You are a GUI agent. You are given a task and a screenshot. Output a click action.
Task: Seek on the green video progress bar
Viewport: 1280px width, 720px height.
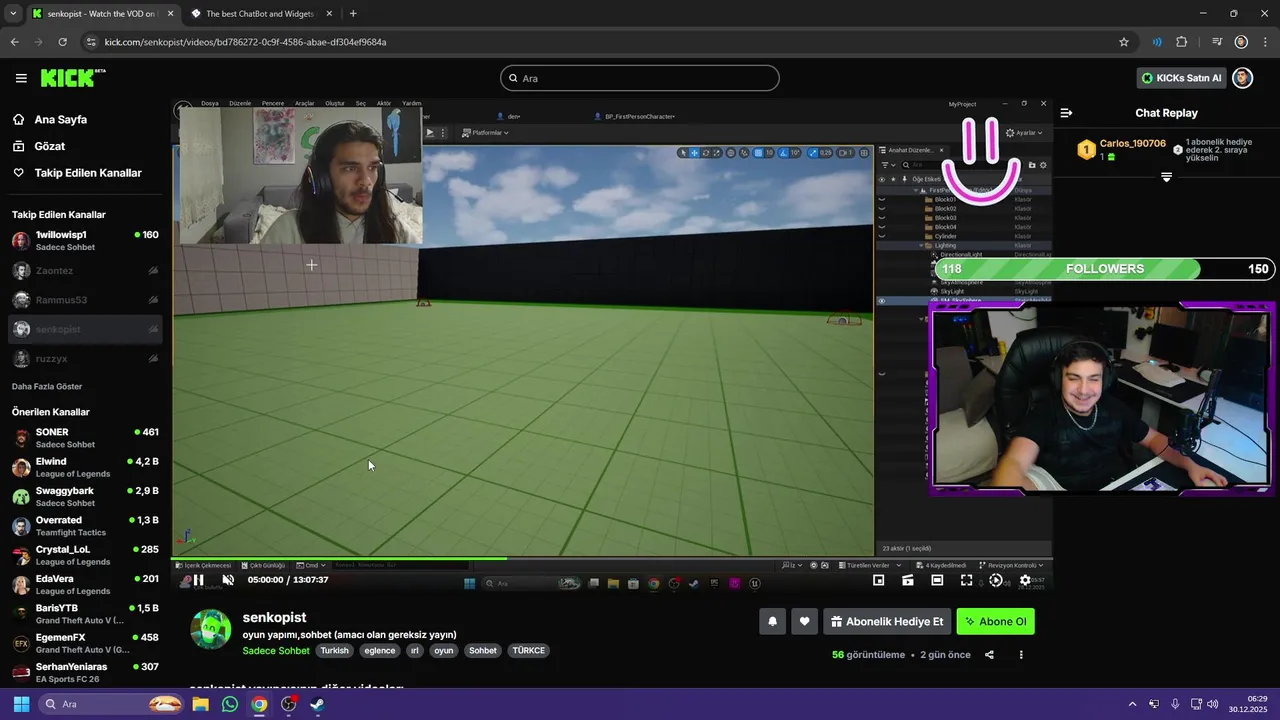tap(611, 559)
